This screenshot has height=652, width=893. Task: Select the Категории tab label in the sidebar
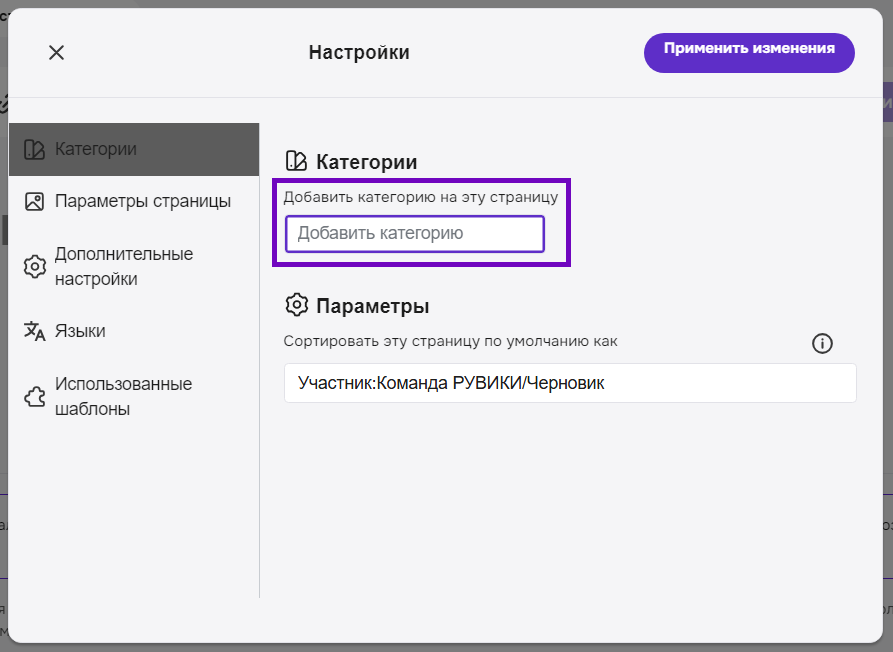click(96, 149)
